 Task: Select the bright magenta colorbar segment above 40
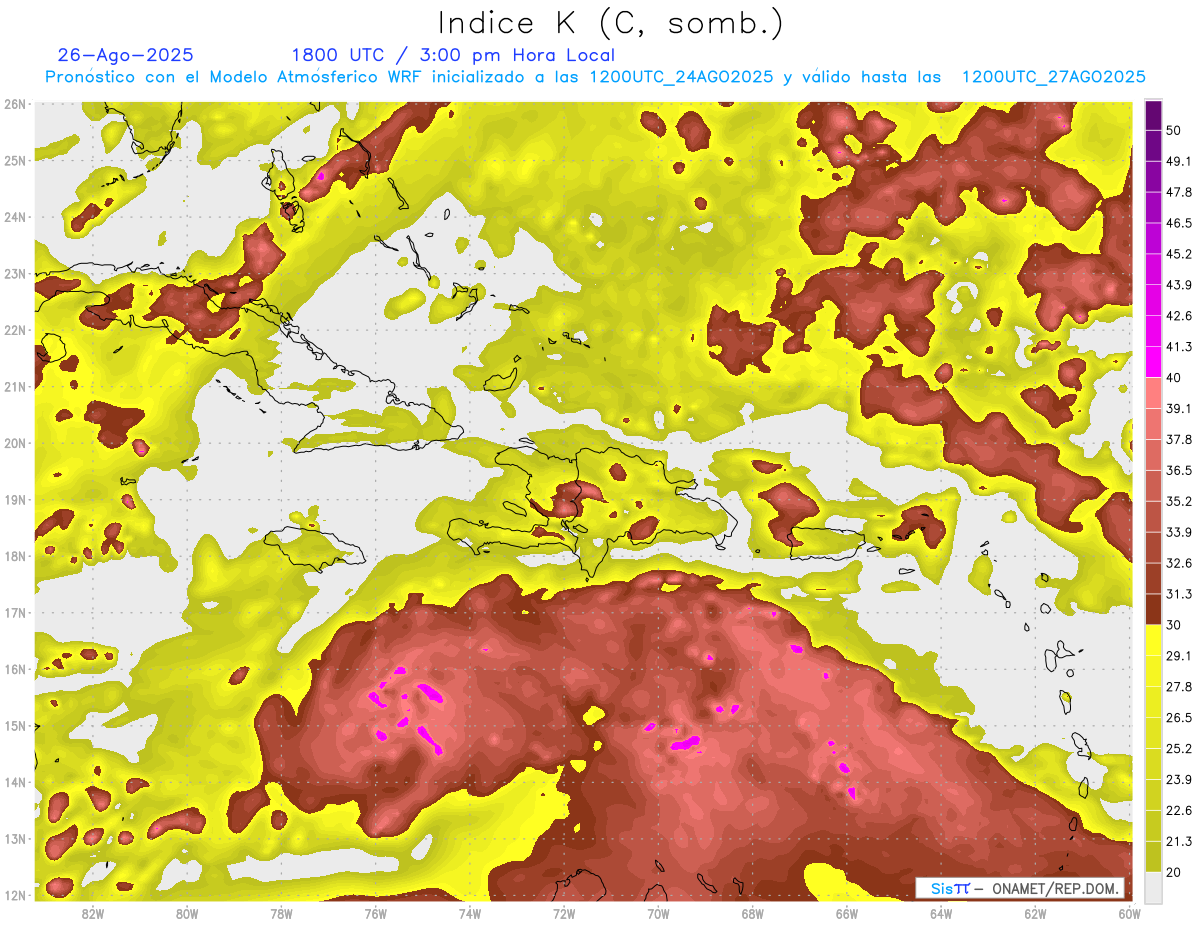point(1153,361)
